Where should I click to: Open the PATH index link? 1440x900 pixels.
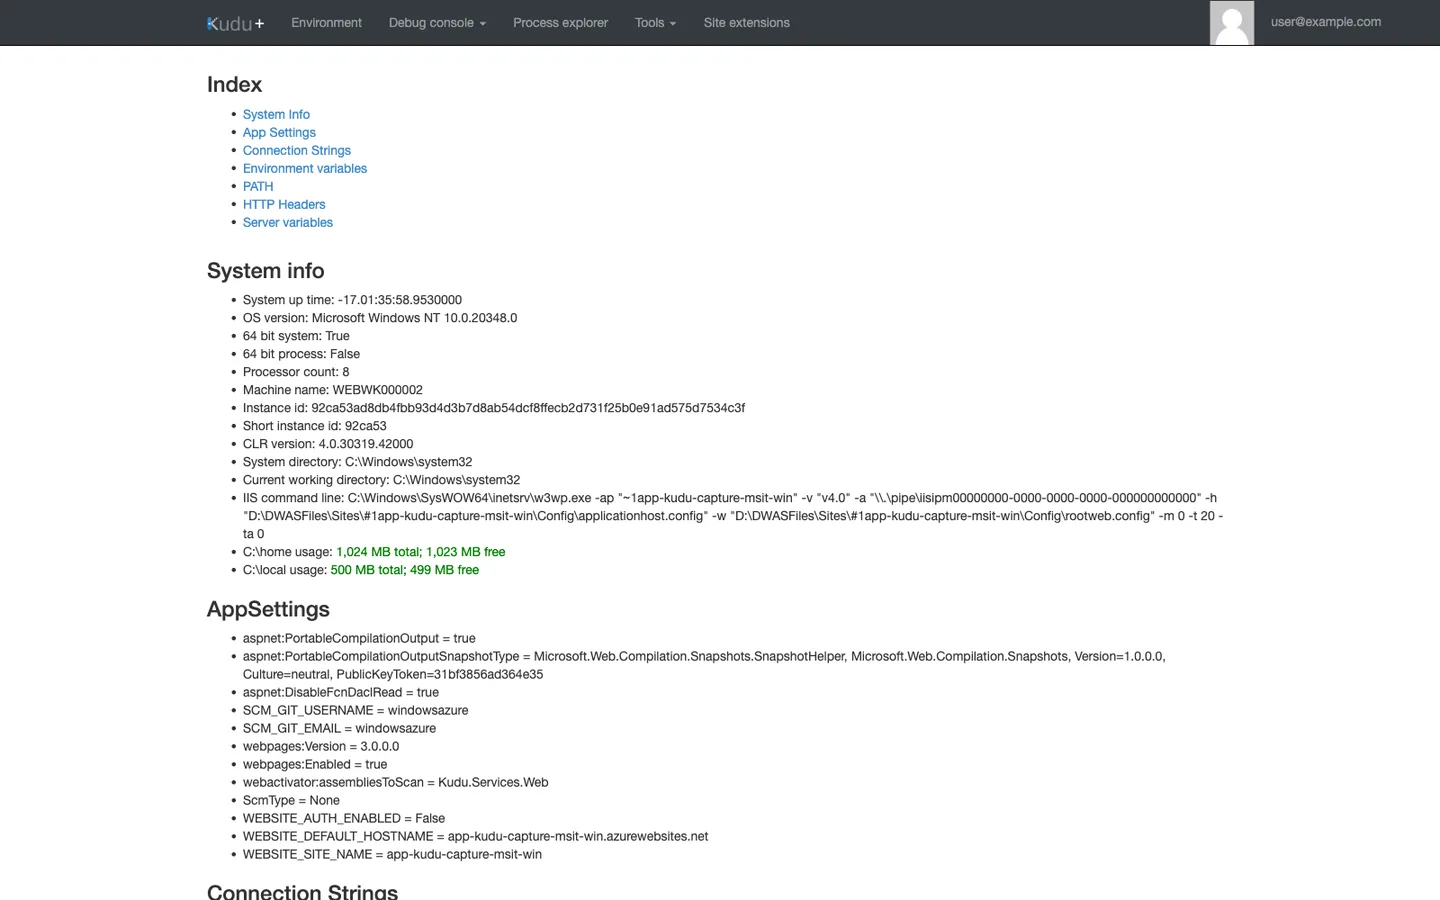pyautogui.click(x=258, y=186)
